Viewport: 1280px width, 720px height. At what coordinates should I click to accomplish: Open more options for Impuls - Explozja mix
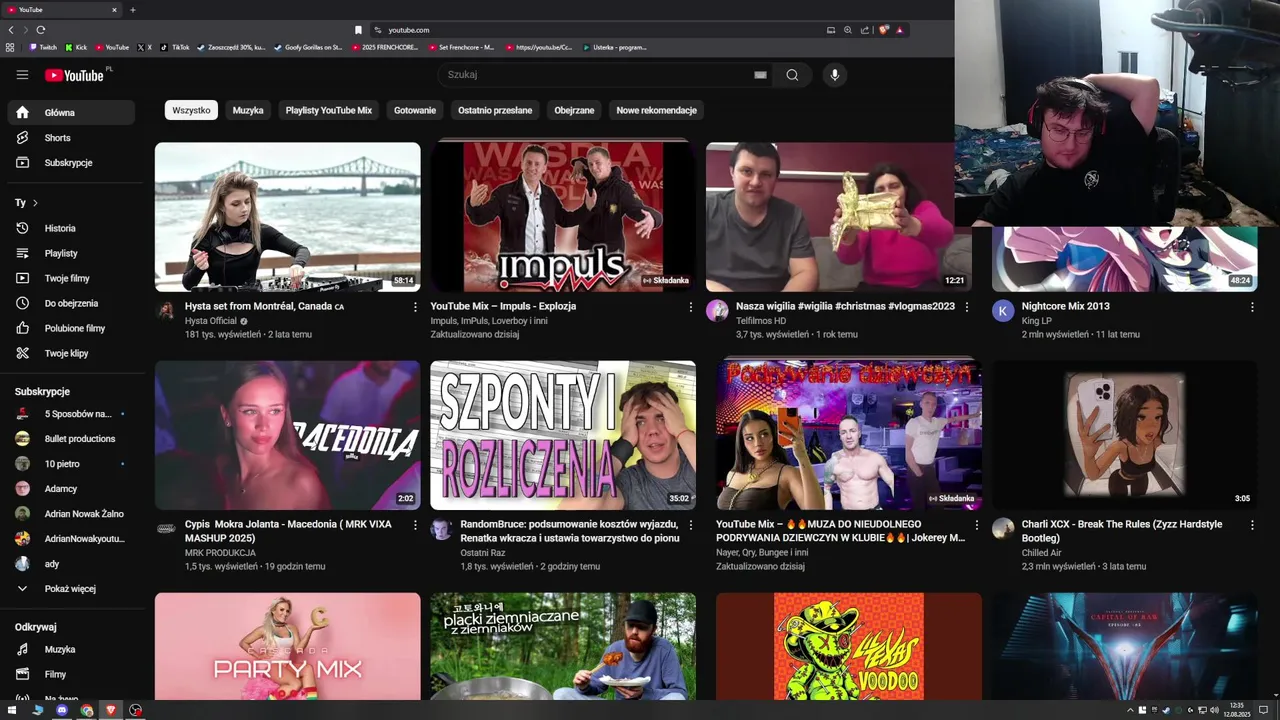[x=690, y=307]
